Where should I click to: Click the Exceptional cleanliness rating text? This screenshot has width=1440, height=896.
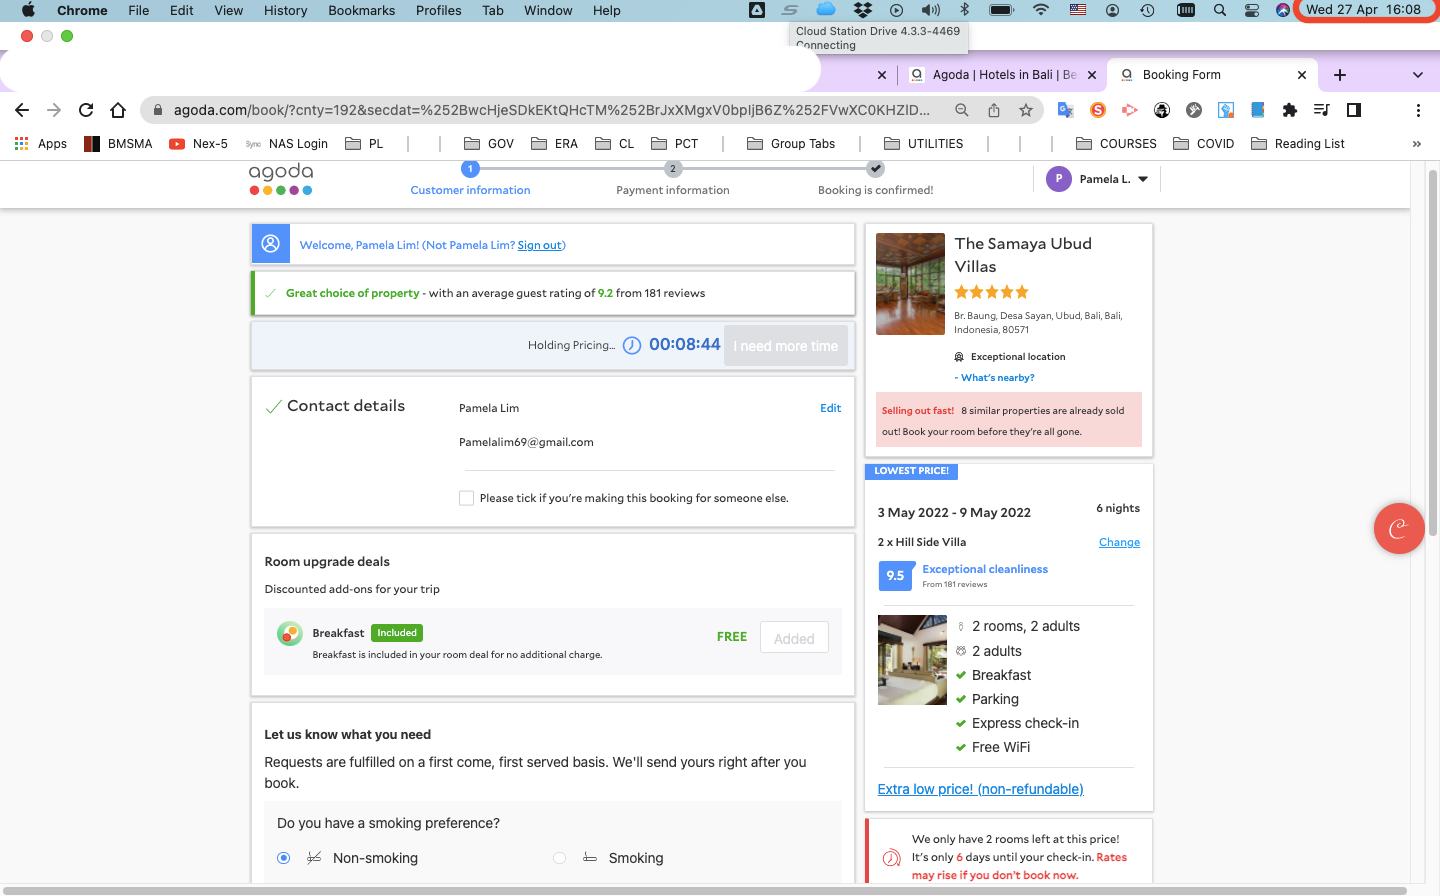pyautogui.click(x=985, y=569)
